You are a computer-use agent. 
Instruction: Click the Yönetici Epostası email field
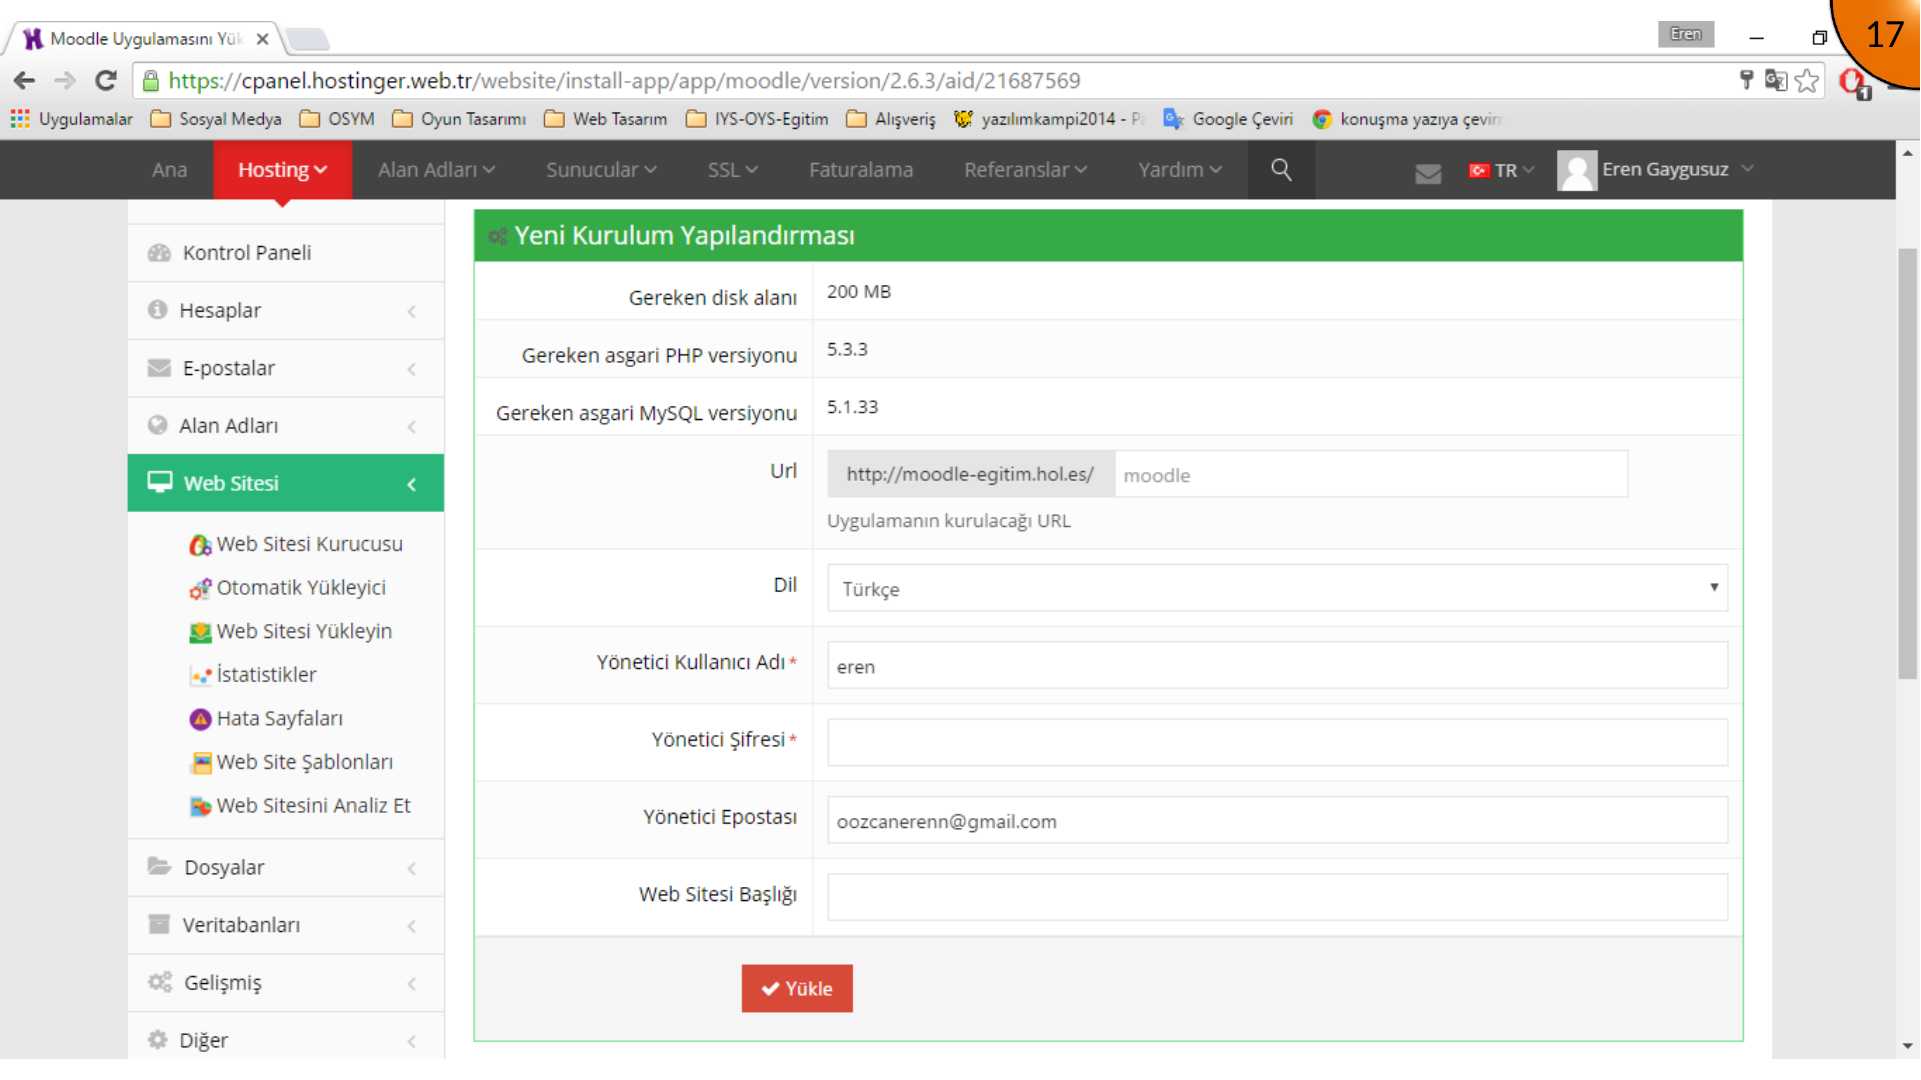pyautogui.click(x=1277, y=820)
